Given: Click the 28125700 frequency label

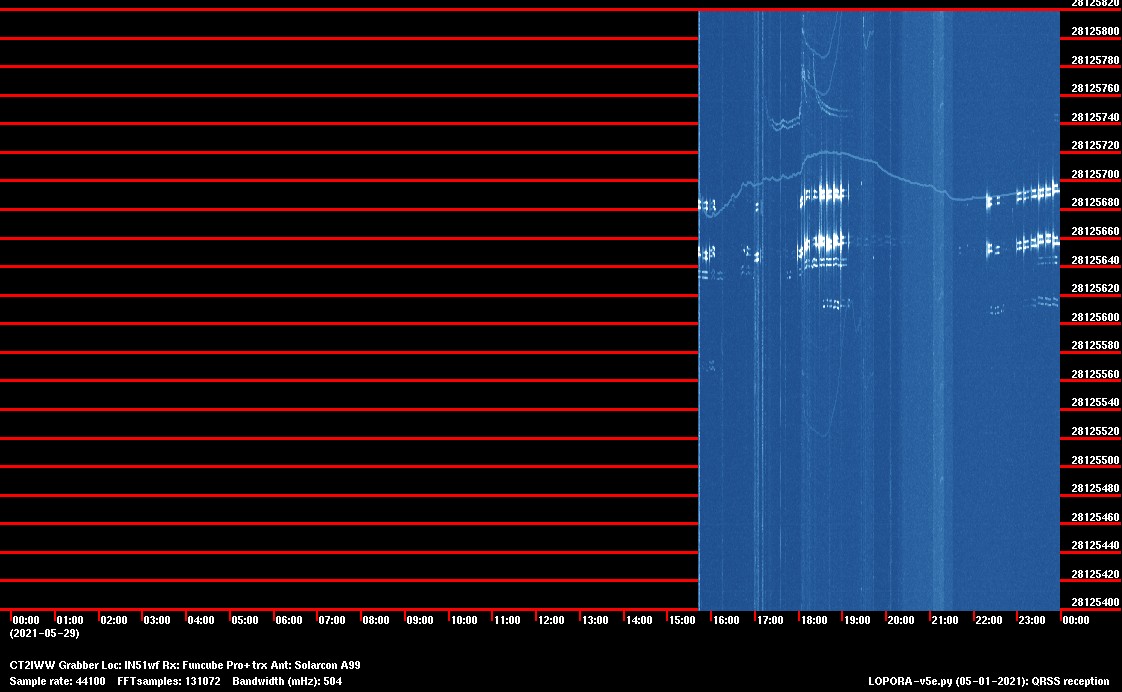Looking at the screenshot, I should [1095, 174].
